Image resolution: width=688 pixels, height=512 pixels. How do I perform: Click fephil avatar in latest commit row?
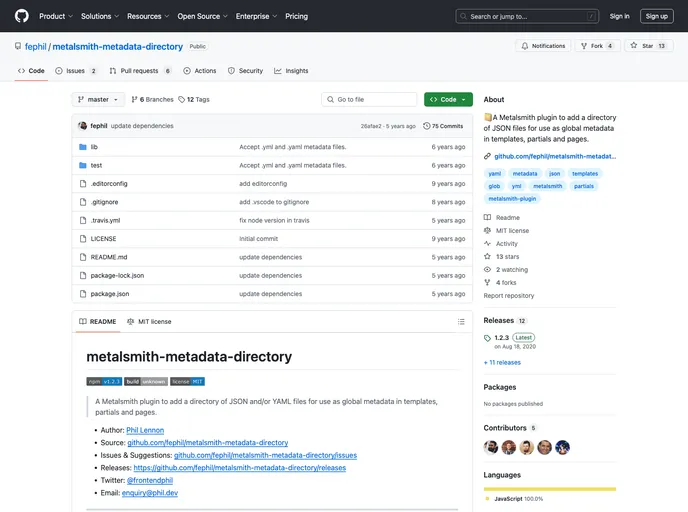82,126
